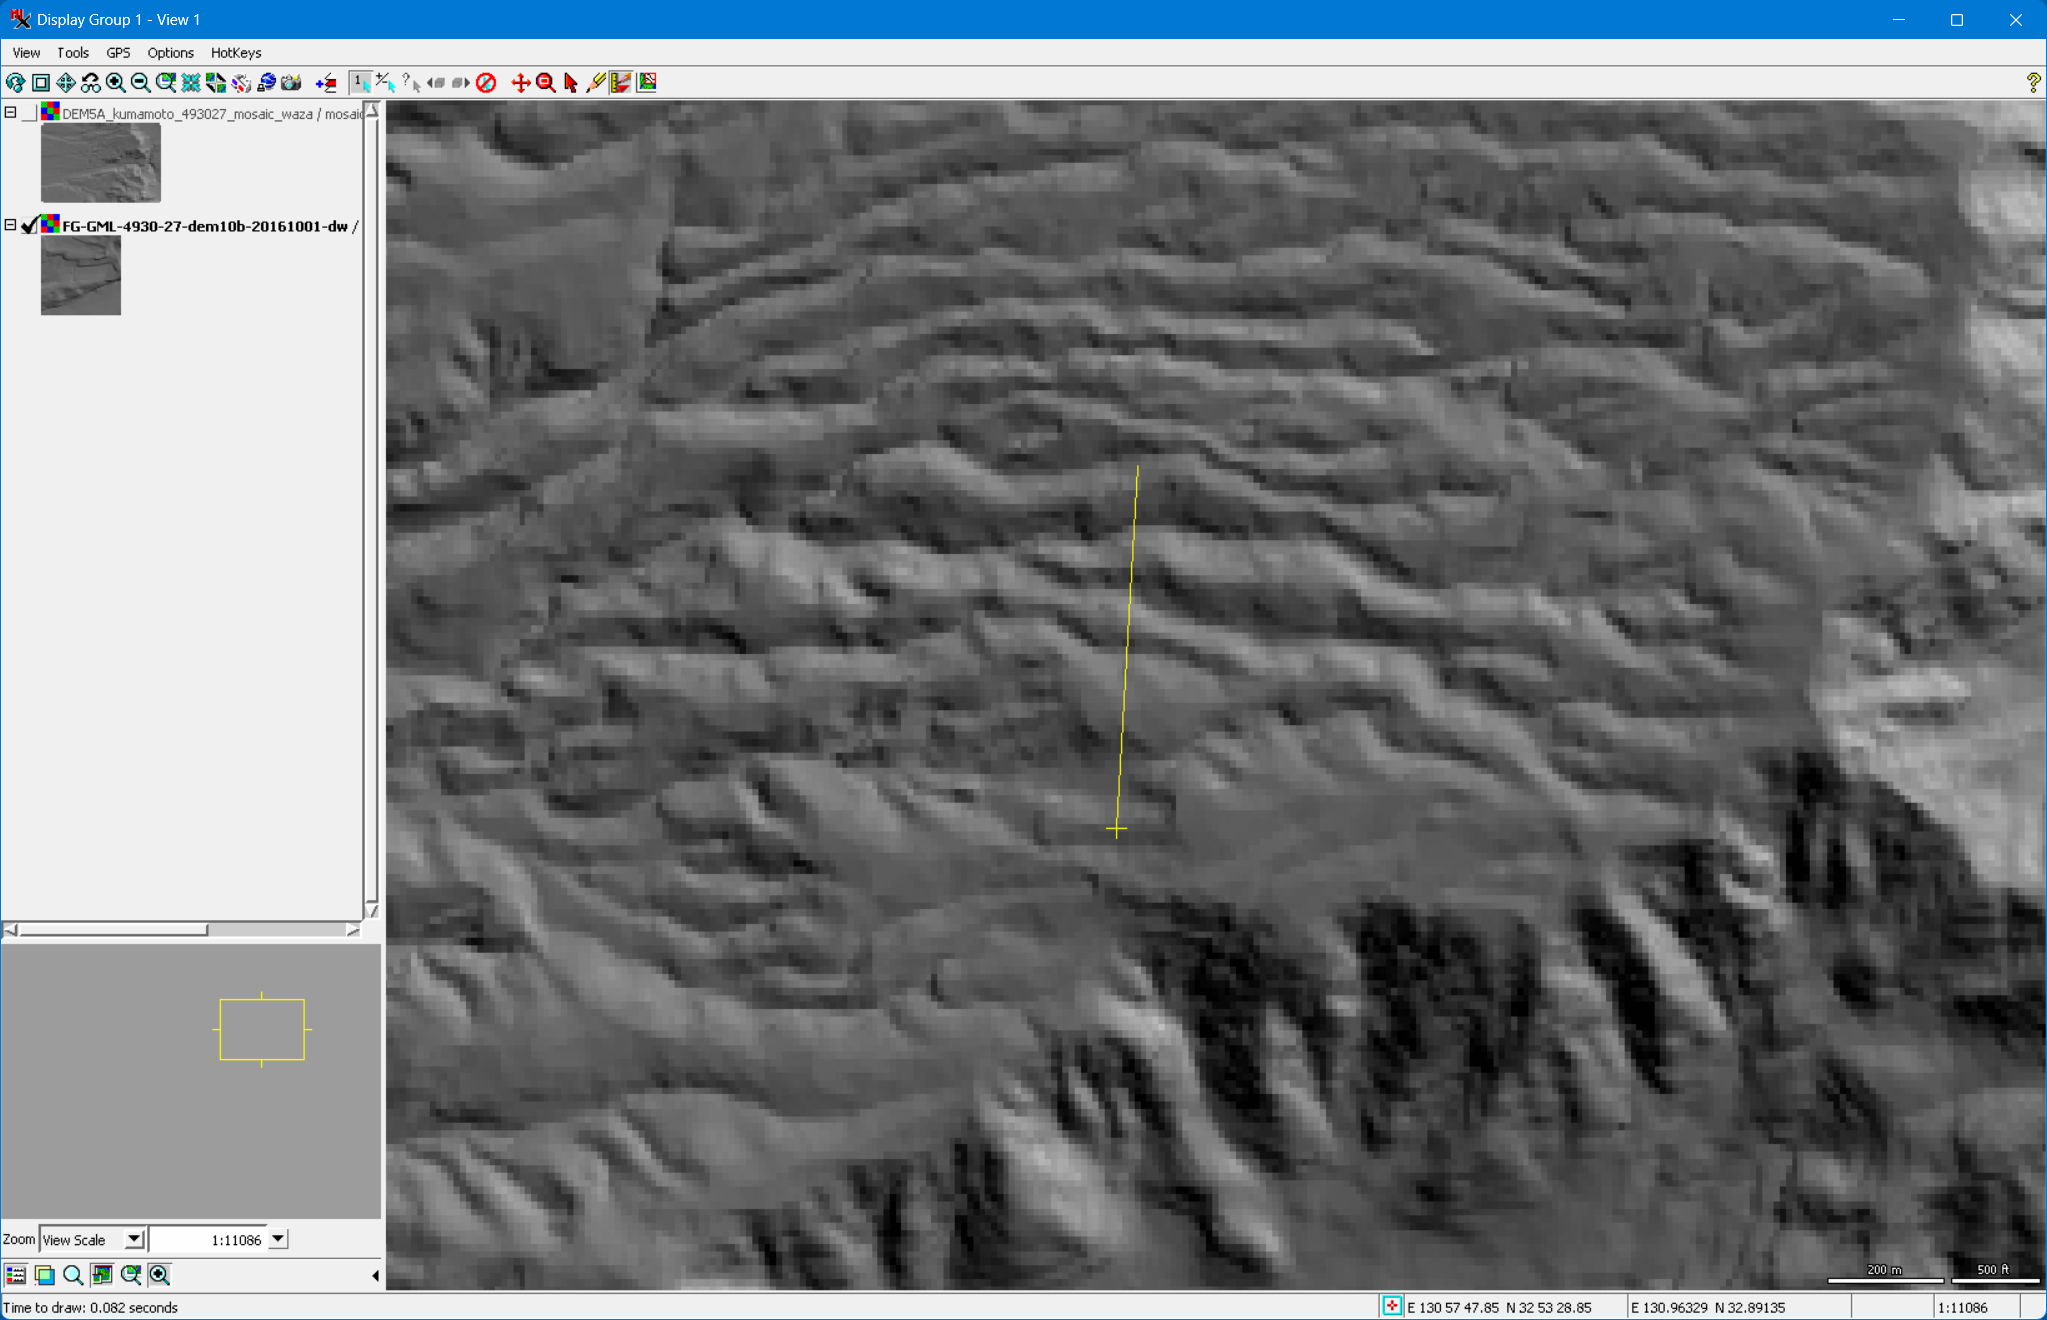The image size is (2047, 1320).
Task: Click the overlapping layers icon in sidebar
Action: (x=44, y=1275)
